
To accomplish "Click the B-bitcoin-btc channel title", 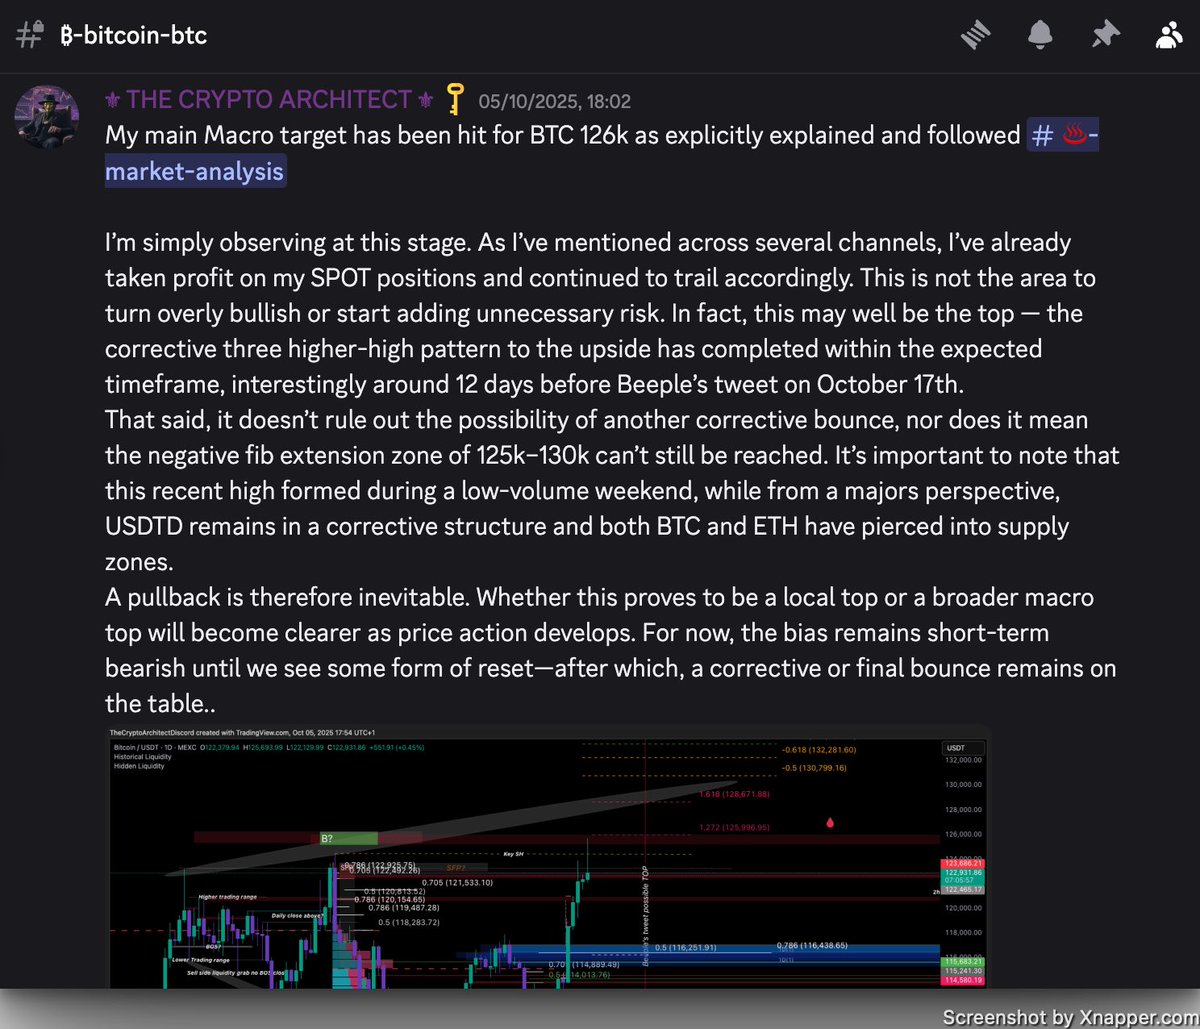I will click(134, 35).
